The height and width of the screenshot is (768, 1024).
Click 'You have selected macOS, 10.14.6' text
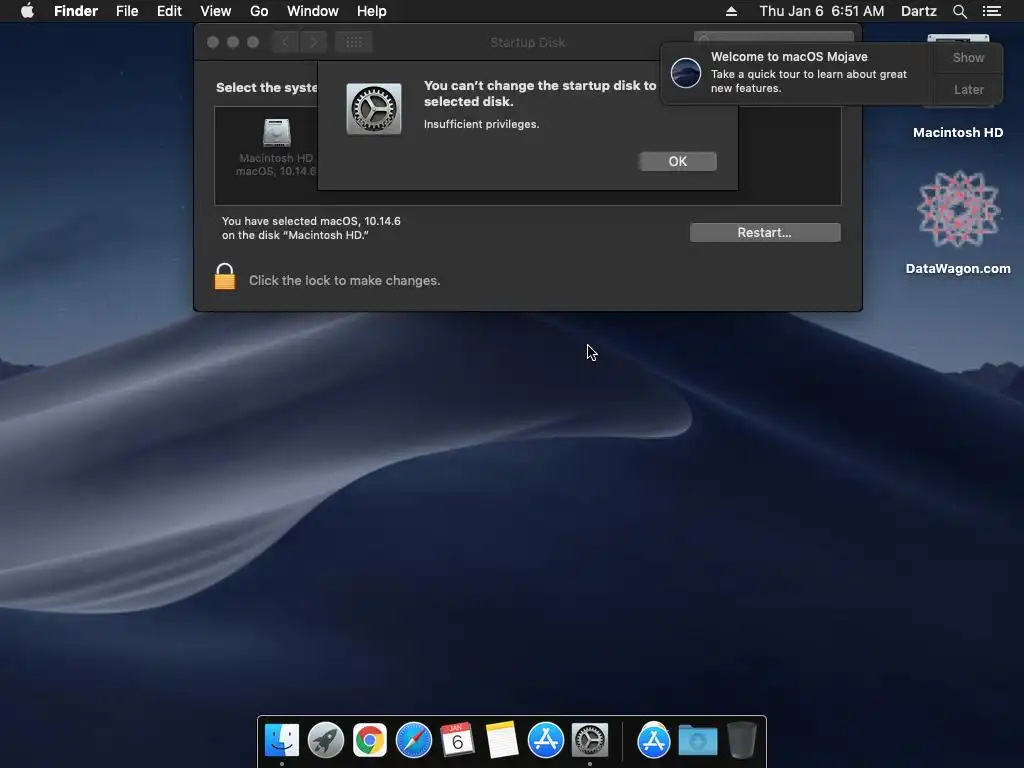point(312,221)
